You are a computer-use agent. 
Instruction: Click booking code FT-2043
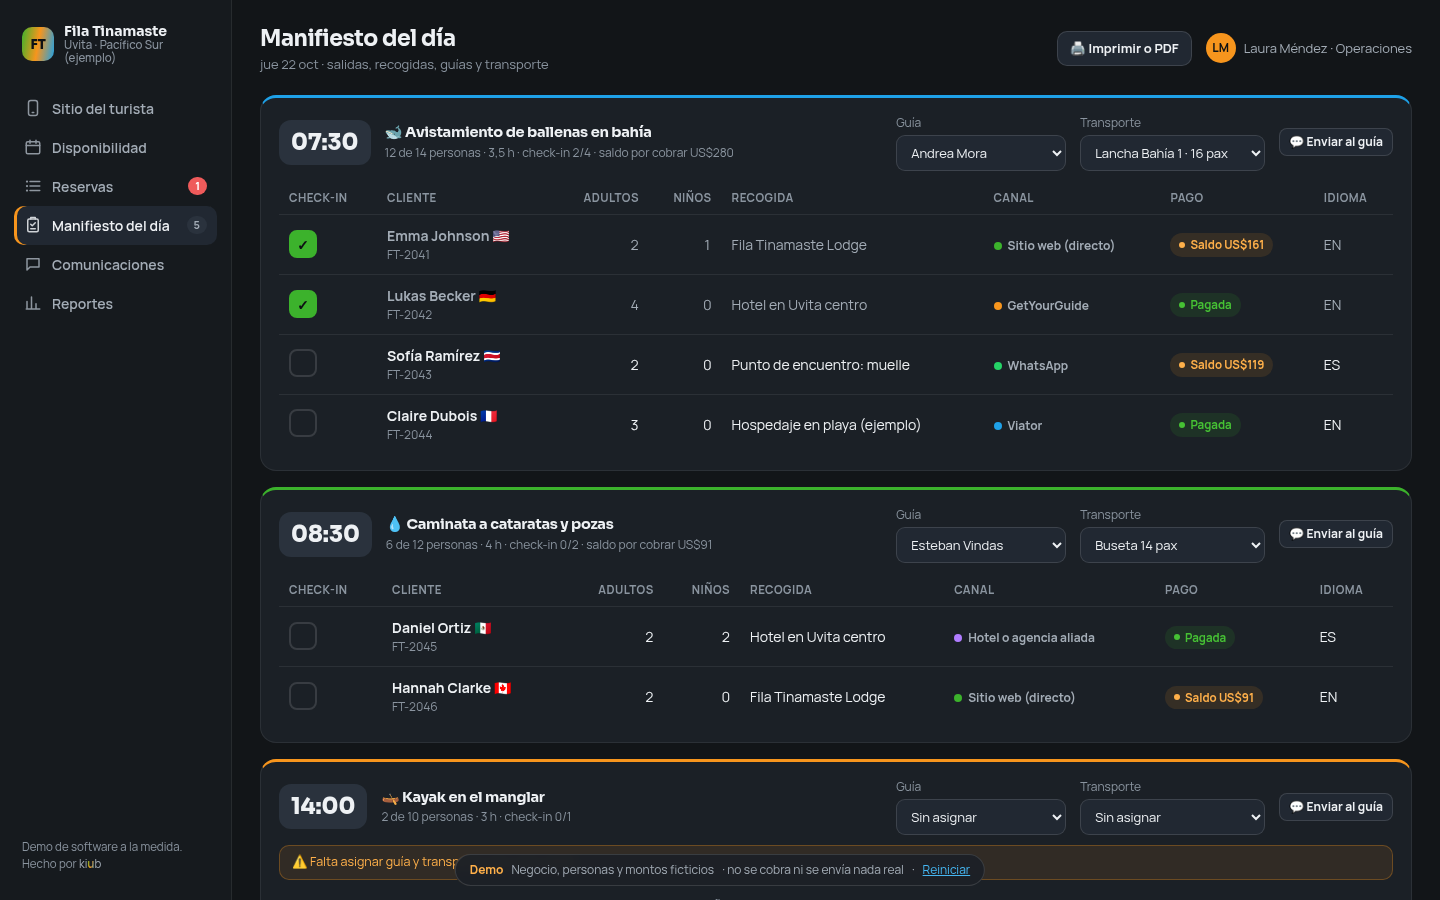pyautogui.click(x=409, y=375)
